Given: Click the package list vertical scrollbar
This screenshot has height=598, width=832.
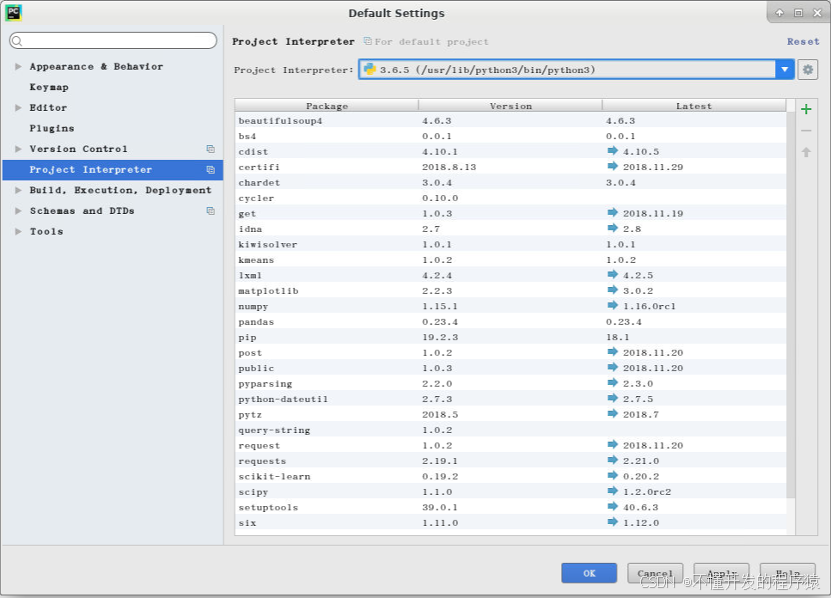Looking at the screenshot, I should [791, 305].
